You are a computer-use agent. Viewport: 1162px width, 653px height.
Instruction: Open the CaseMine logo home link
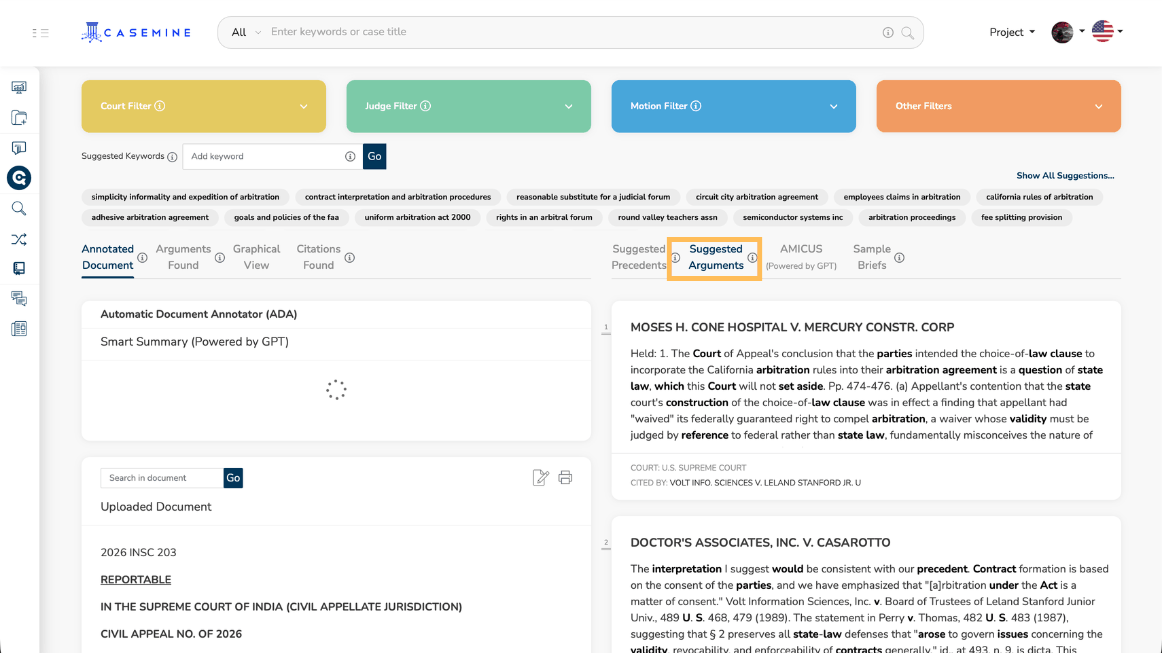136,33
